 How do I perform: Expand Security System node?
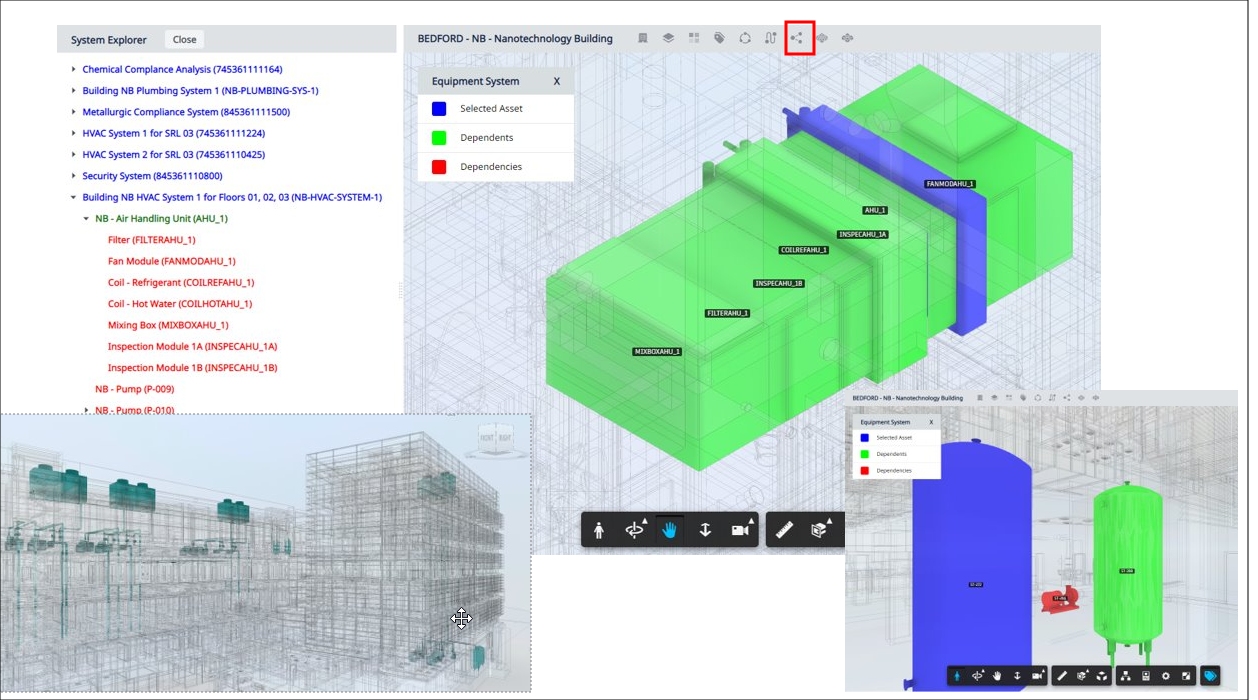[74, 176]
